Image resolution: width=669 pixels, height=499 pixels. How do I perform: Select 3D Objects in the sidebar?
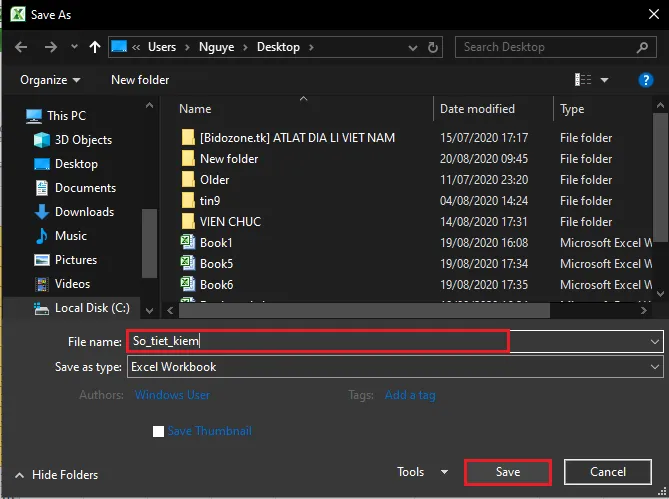[84, 140]
